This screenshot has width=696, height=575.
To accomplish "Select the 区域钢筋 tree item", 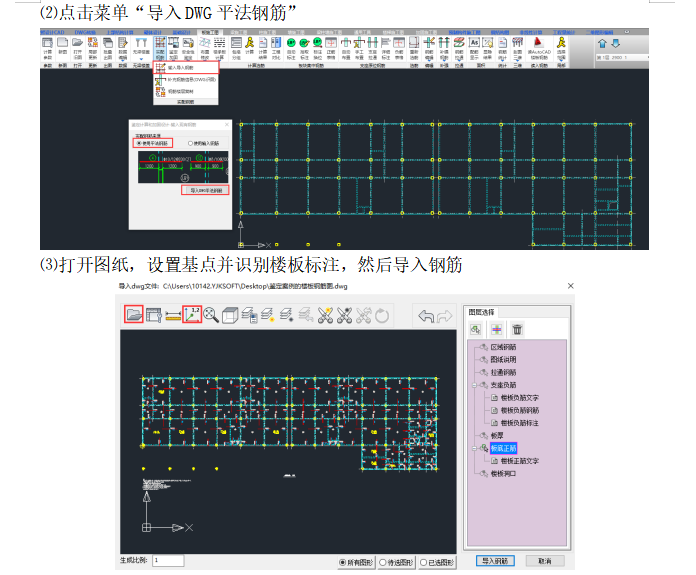I will point(503,347).
